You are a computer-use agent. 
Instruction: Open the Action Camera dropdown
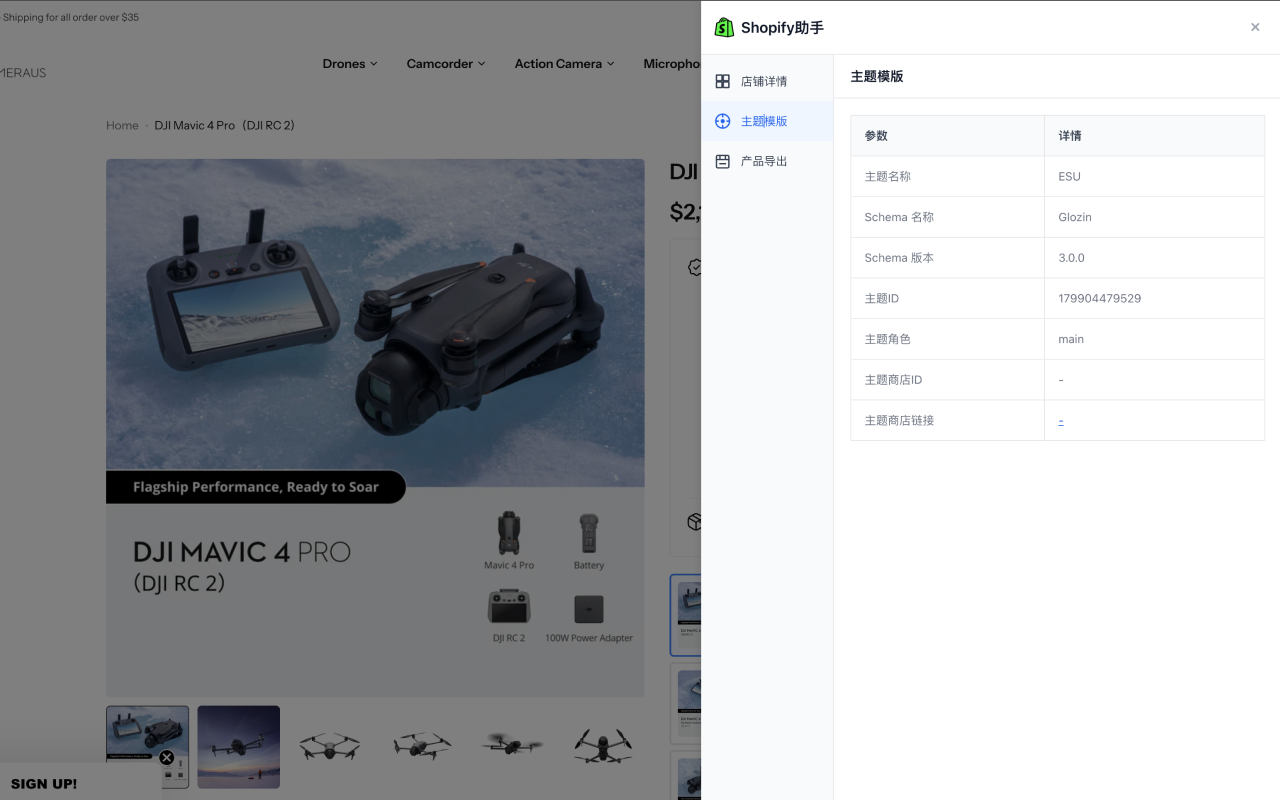click(x=564, y=63)
